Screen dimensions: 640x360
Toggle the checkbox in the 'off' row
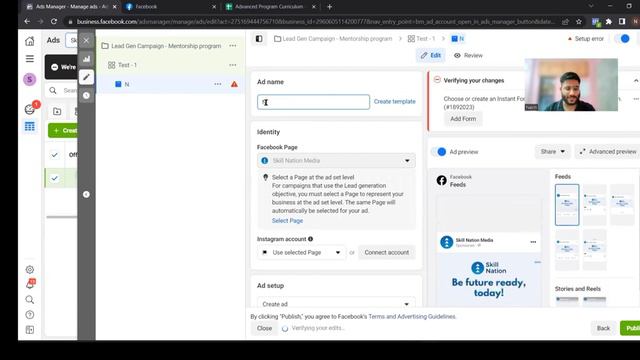(x=54, y=155)
